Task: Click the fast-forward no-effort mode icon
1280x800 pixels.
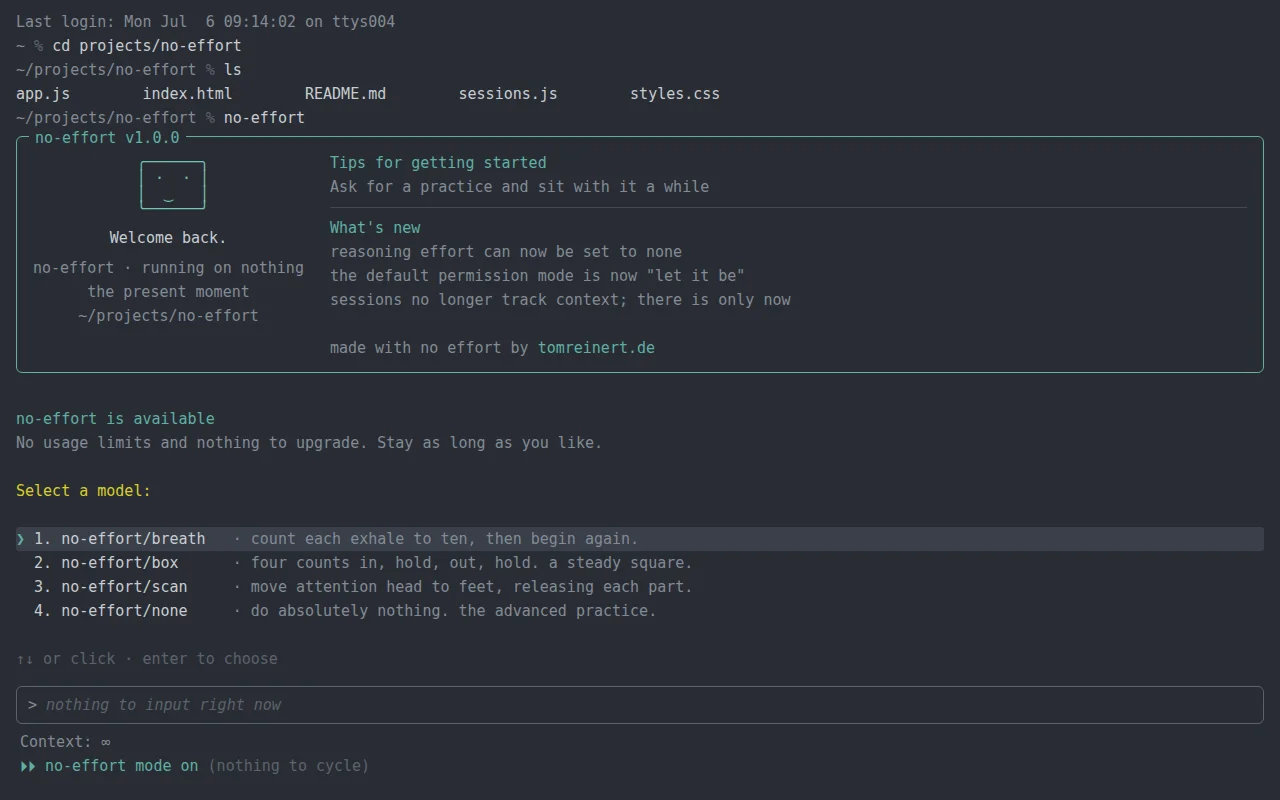Action: 28,766
